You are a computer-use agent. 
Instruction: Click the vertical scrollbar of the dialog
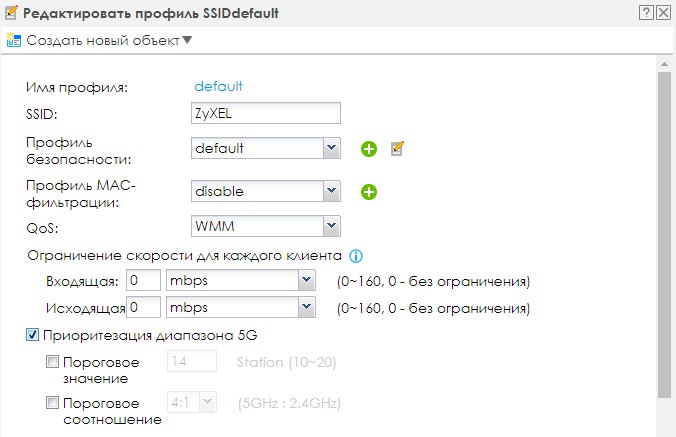[x=663, y=230]
